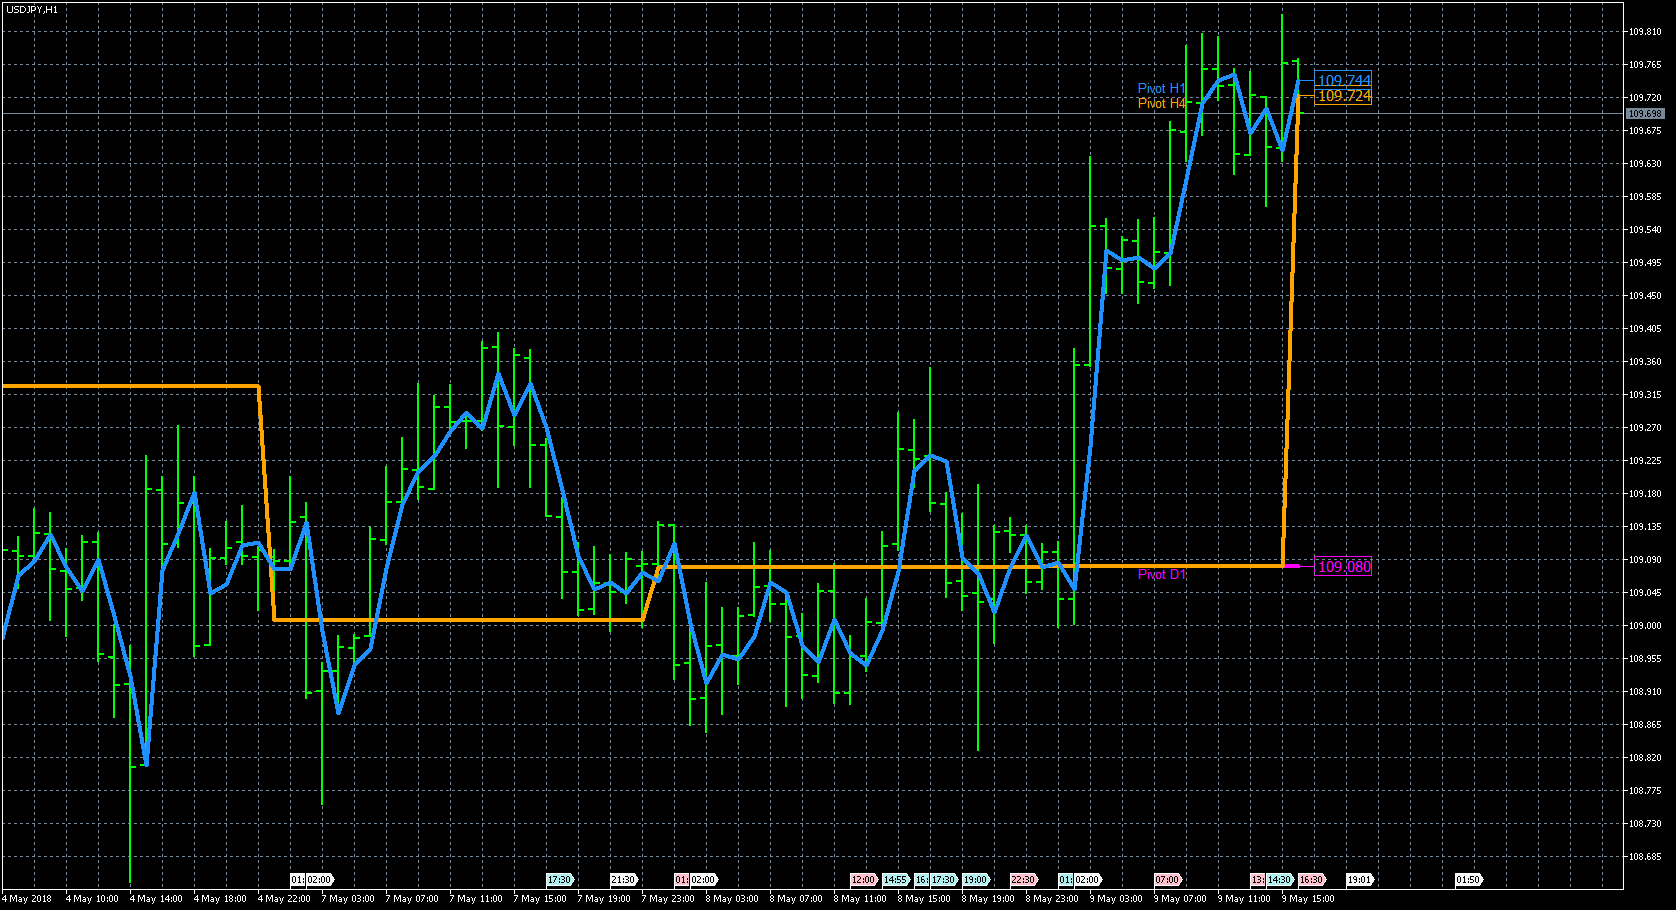Click the USDJPY,H1 chart title label
Image resolution: width=1676 pixels, height=910 pixels.
(30, 6)
